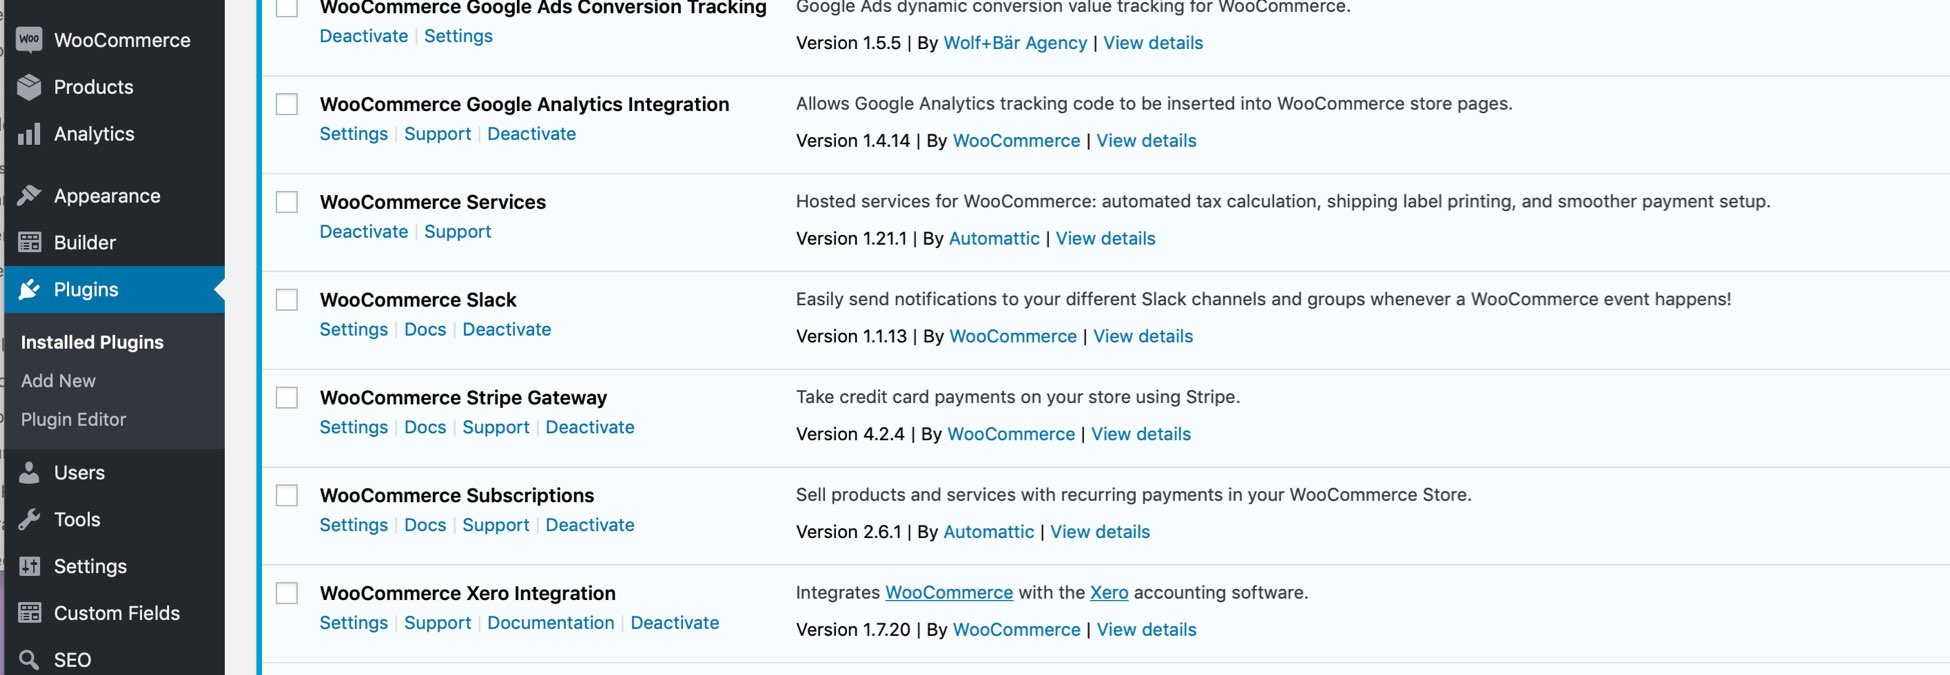Open the Products menu

(93, 87)
